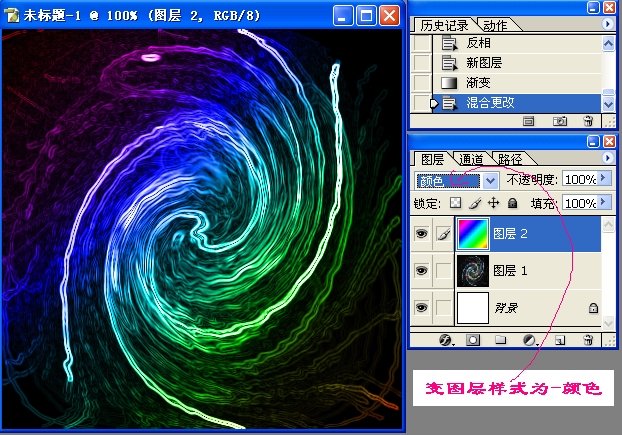Viewport: 622px width, 435px height.
Task: Click the 不透明度 100% value field
Action: coord(580,180)
